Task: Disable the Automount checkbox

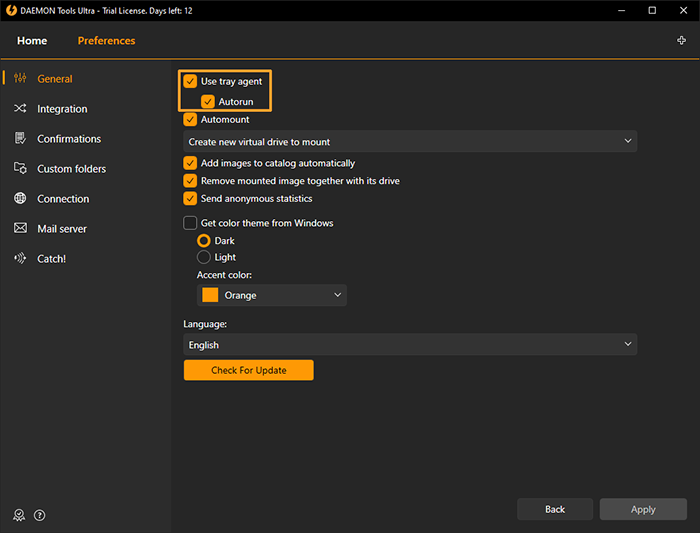Action: click(x=190, y=119)
